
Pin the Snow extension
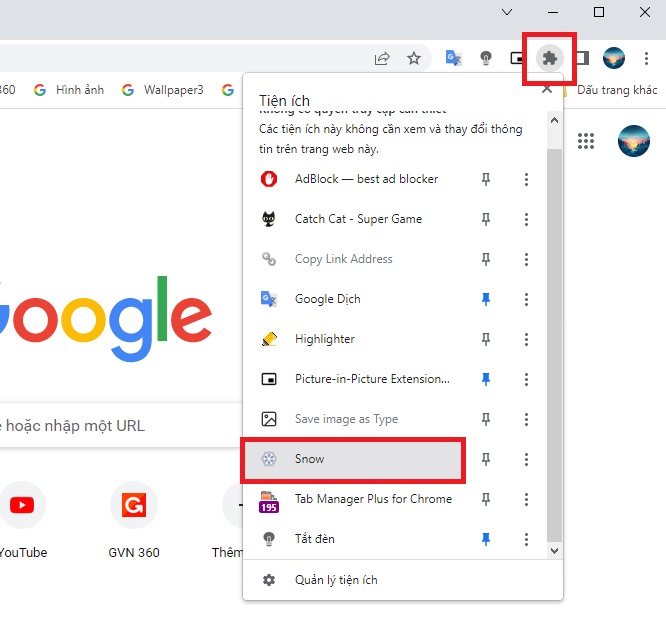tap(486, 459)
